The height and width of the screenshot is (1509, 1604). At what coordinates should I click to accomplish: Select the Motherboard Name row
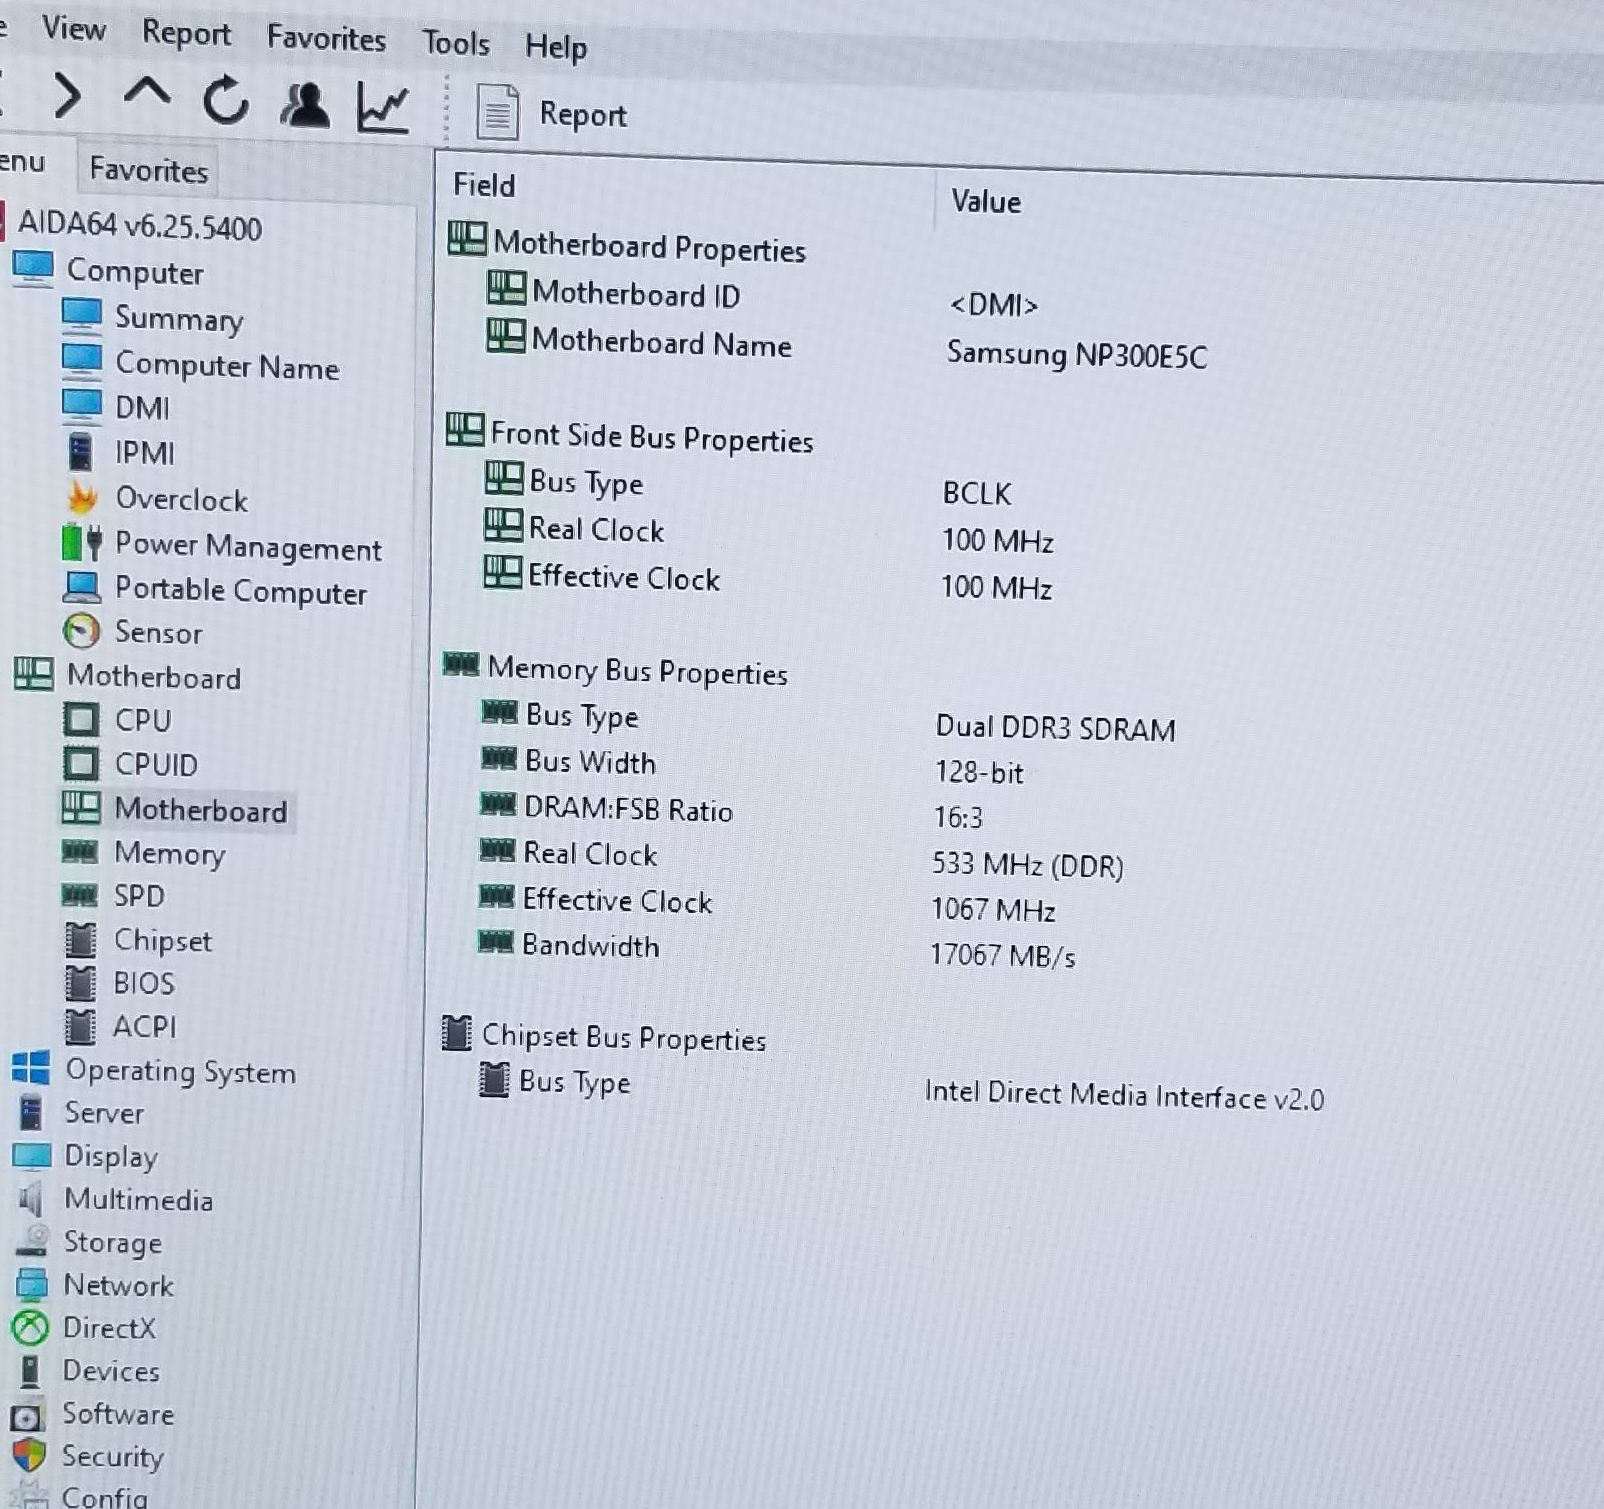661,343
